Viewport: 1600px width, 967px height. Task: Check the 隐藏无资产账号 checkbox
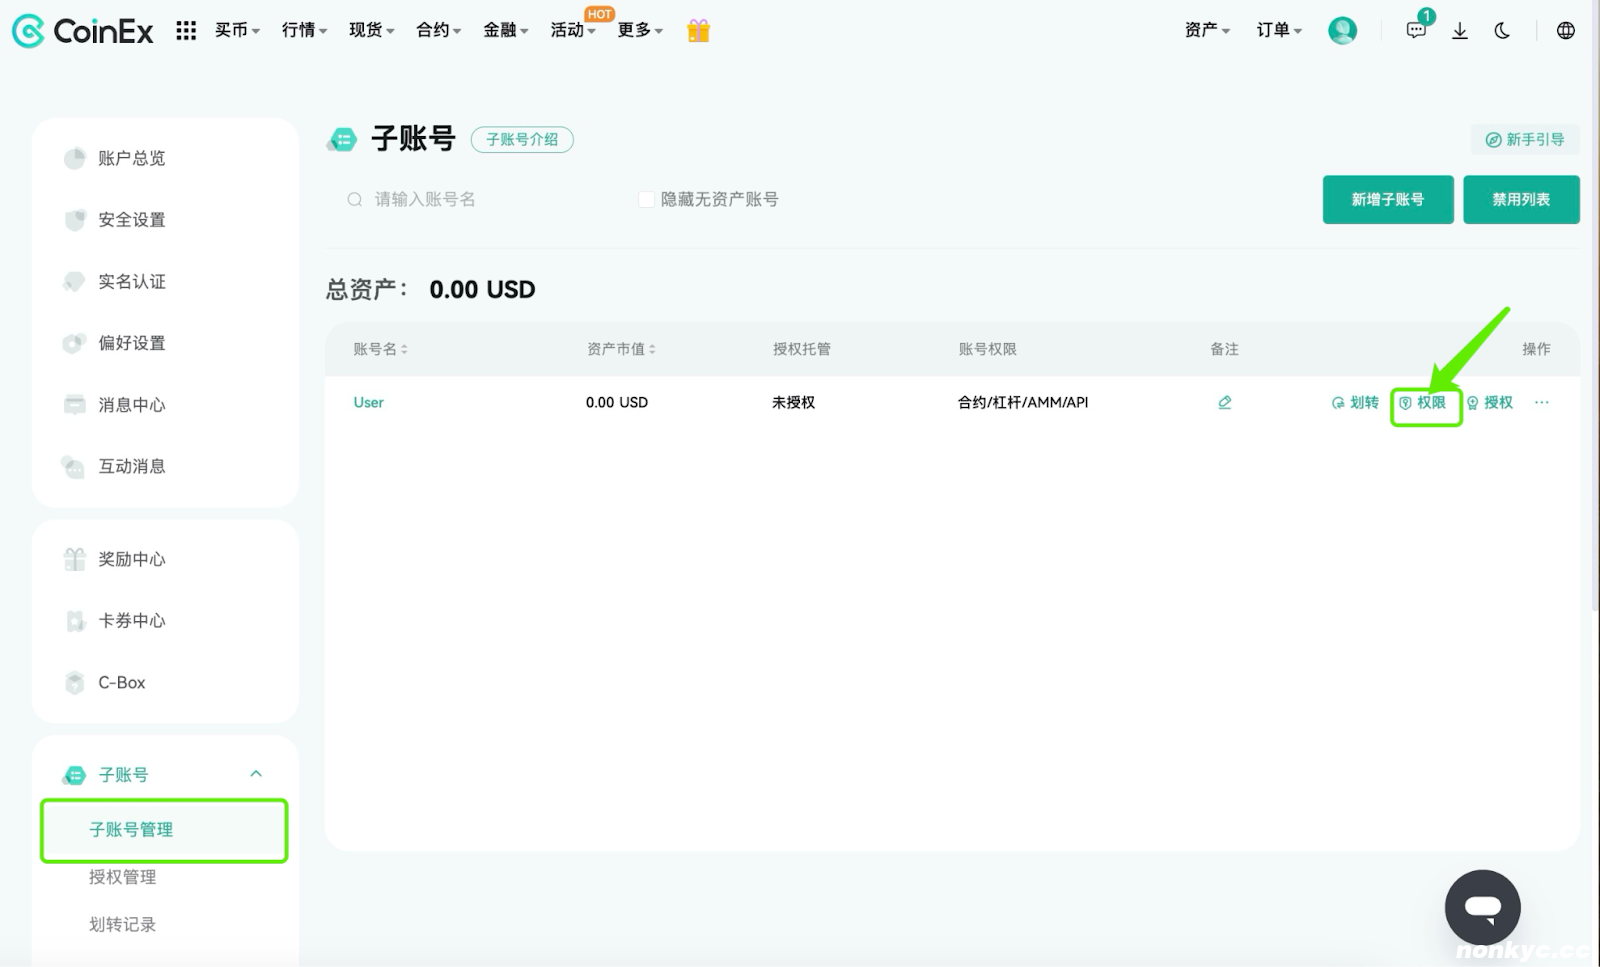coord(646,199)
